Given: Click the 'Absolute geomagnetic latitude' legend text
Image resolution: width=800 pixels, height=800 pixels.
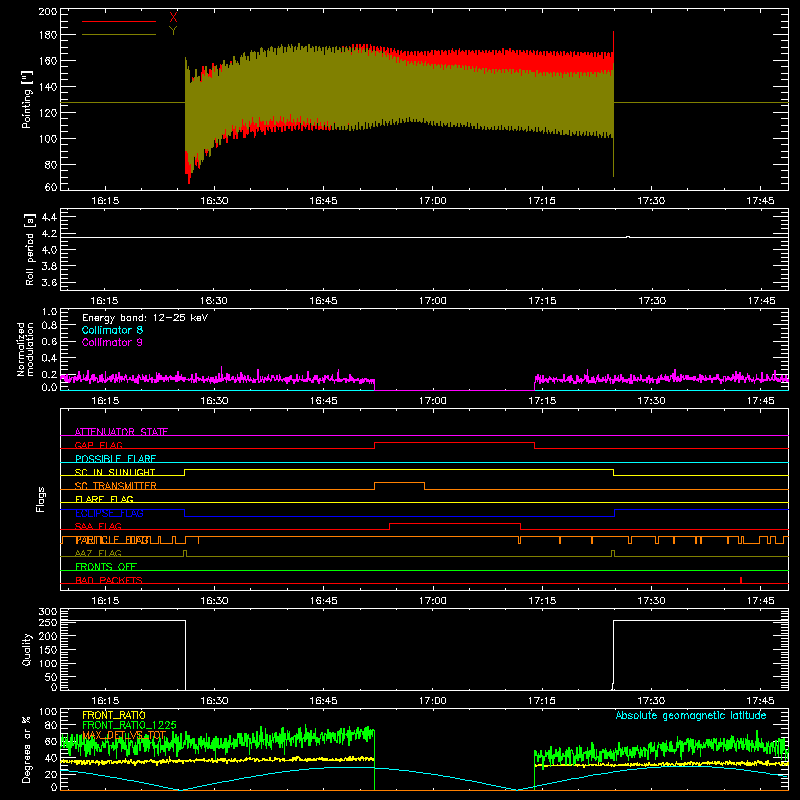Looking at the screenshot, I should 691,715.
